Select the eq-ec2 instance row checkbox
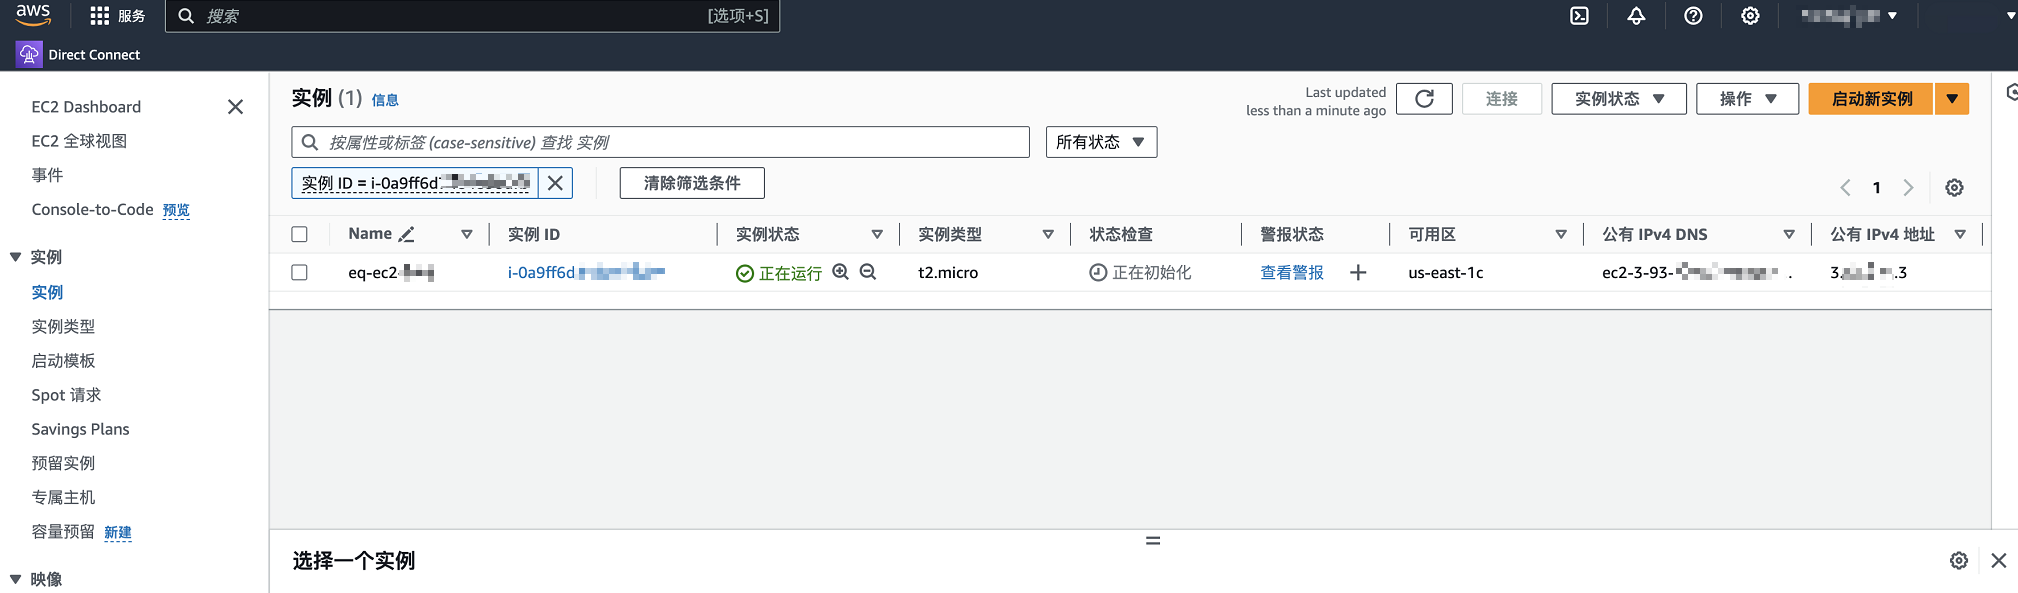This screenshot has height=593, width=2018. click(x=299, y=272)
